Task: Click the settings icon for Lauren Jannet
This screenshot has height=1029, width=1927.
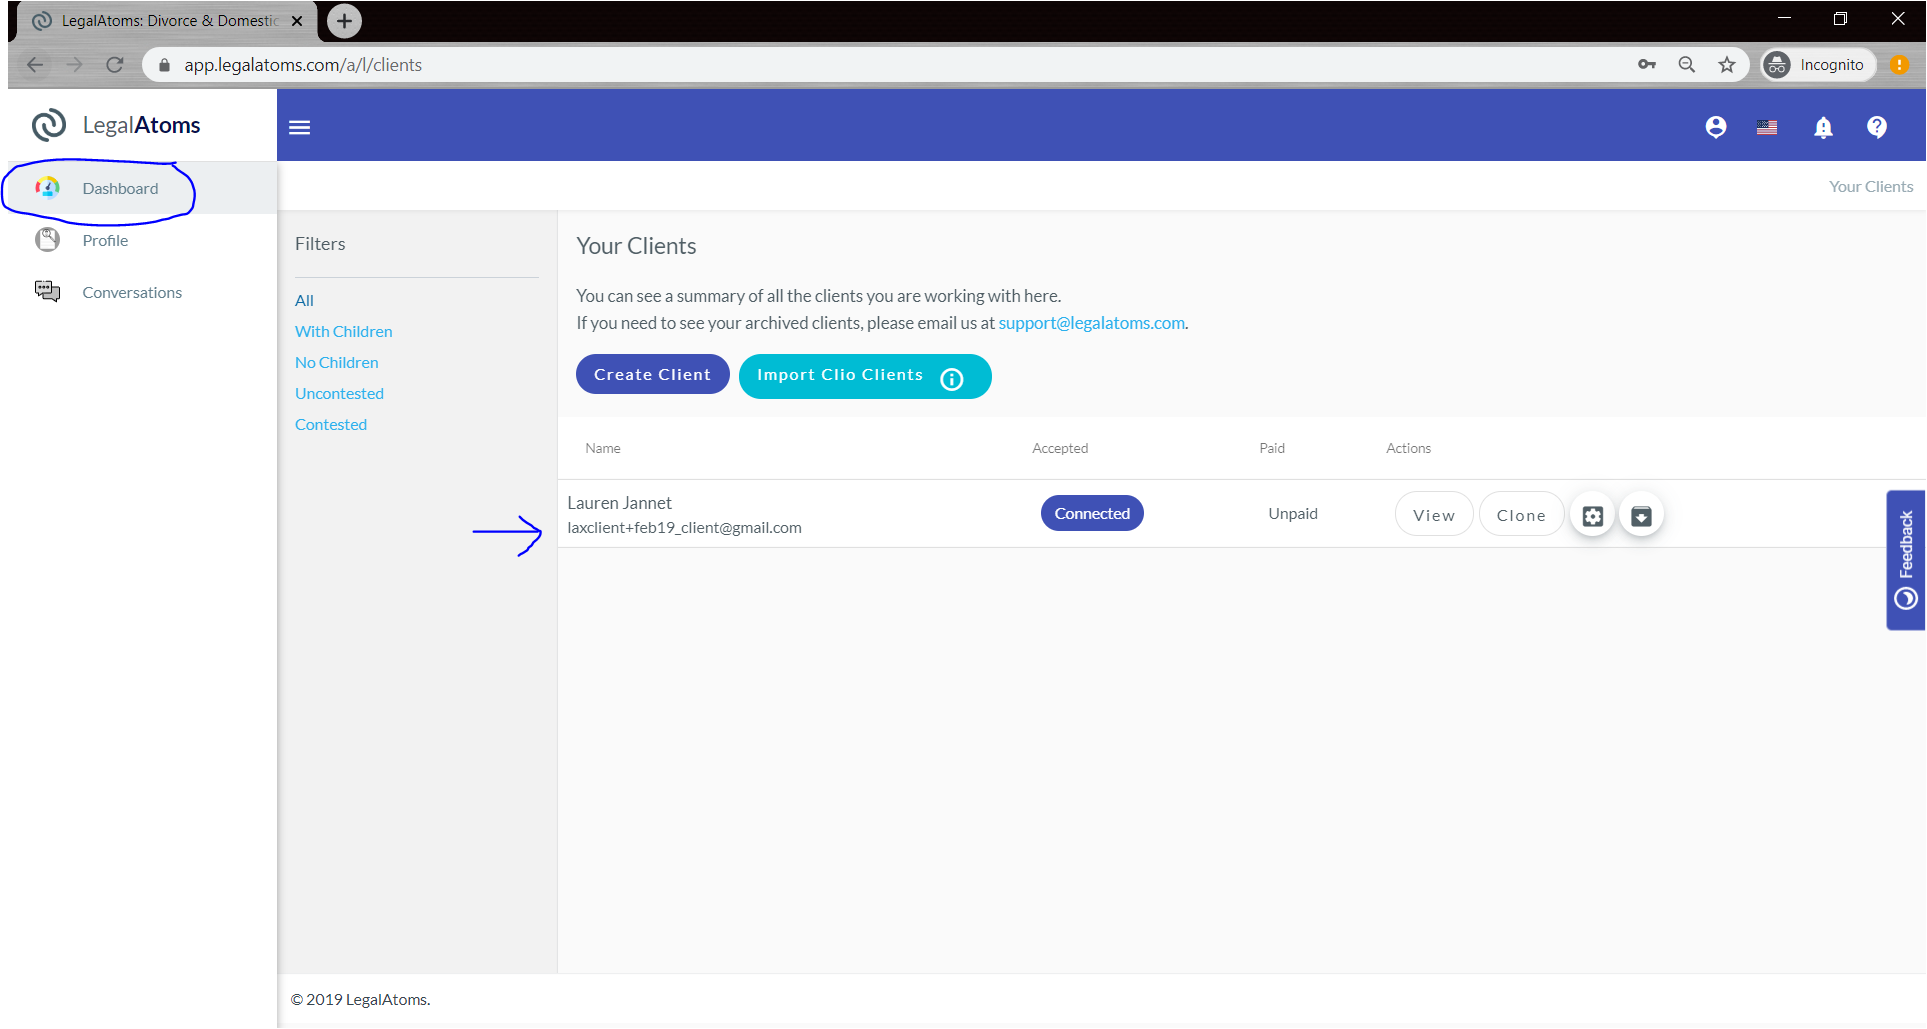Action: [x=1593, y=516]
